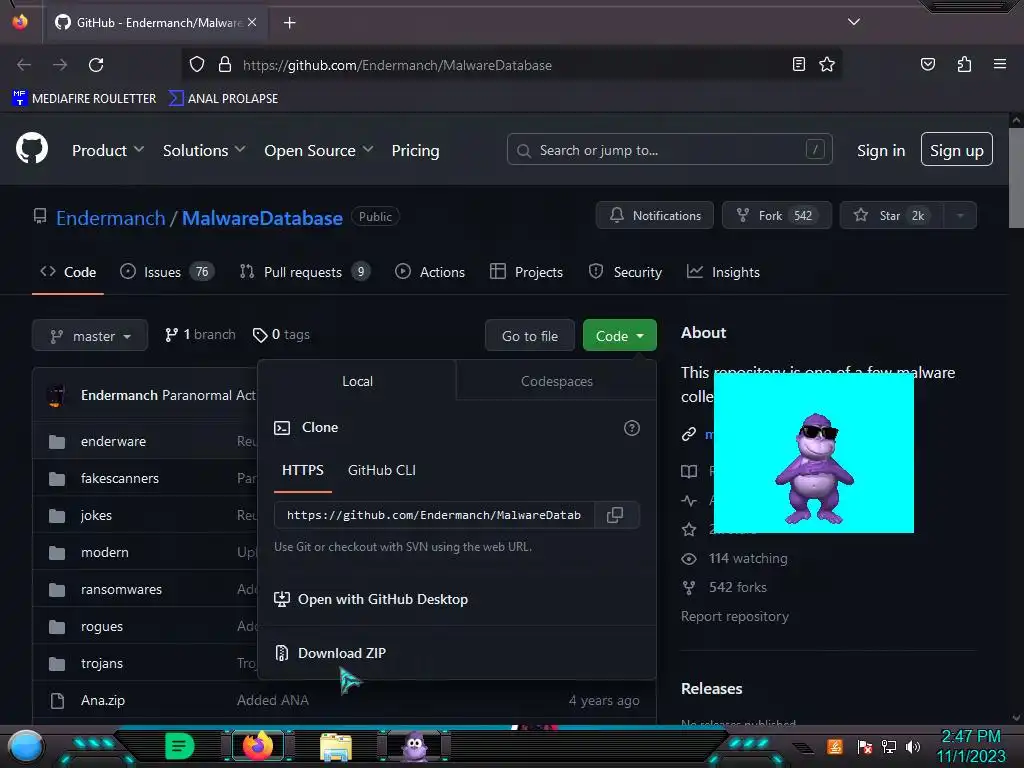This screenshot has width=1024, height=768.
Task: Switch to the Codespaces tab
Action: tap(556, 381)
